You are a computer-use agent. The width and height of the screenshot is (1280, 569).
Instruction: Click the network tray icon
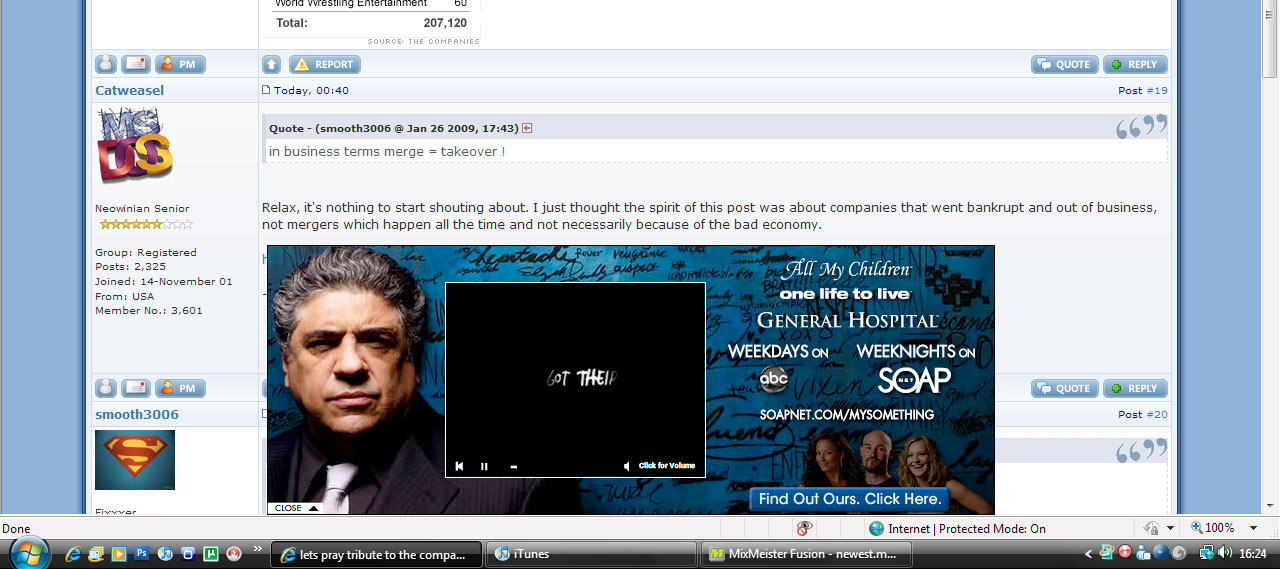pyautogui.click(x=1206, y=553)
